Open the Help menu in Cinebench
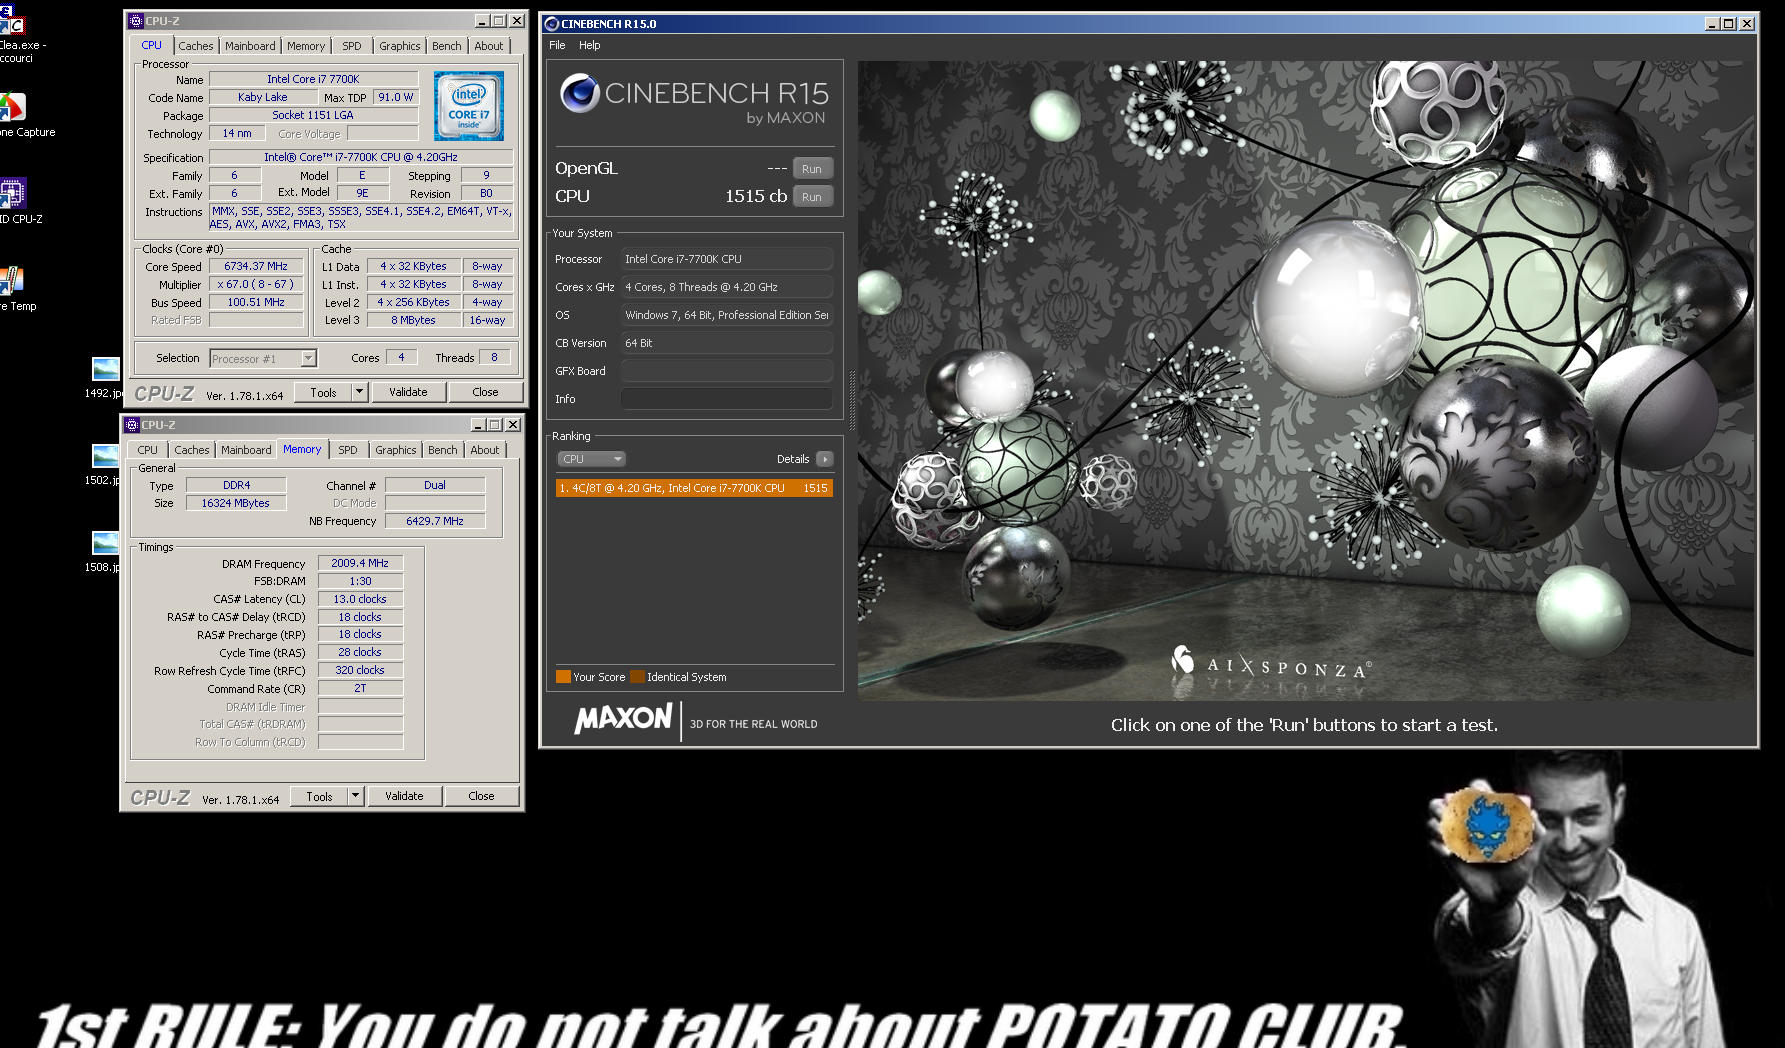 (590, 45)
